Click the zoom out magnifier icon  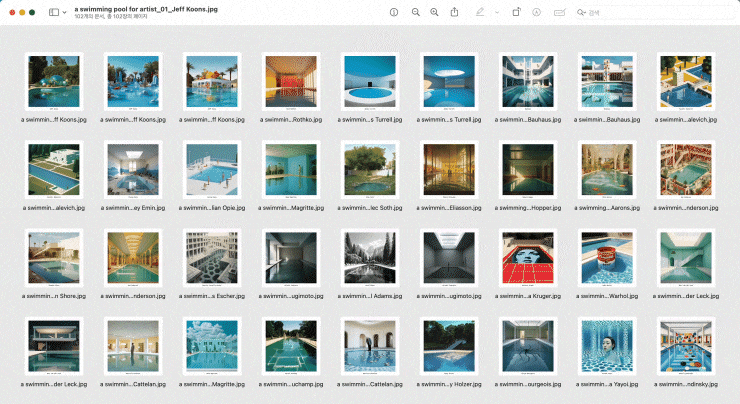[x=415, y=12]
